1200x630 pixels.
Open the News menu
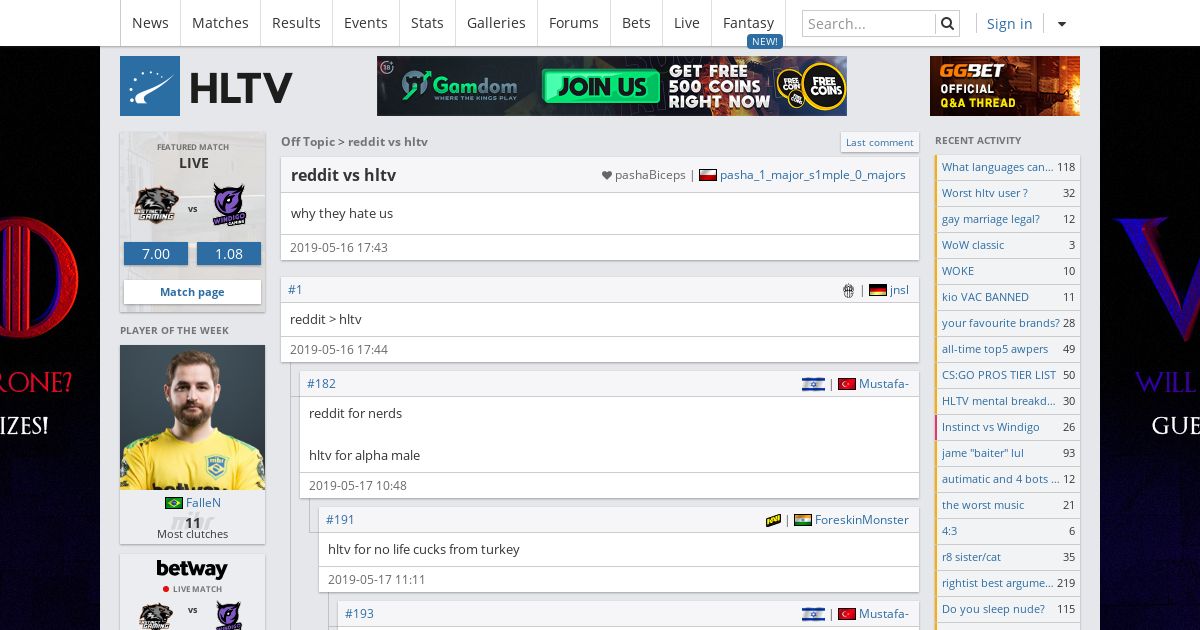pyautogui.click(x=150, y=23)
